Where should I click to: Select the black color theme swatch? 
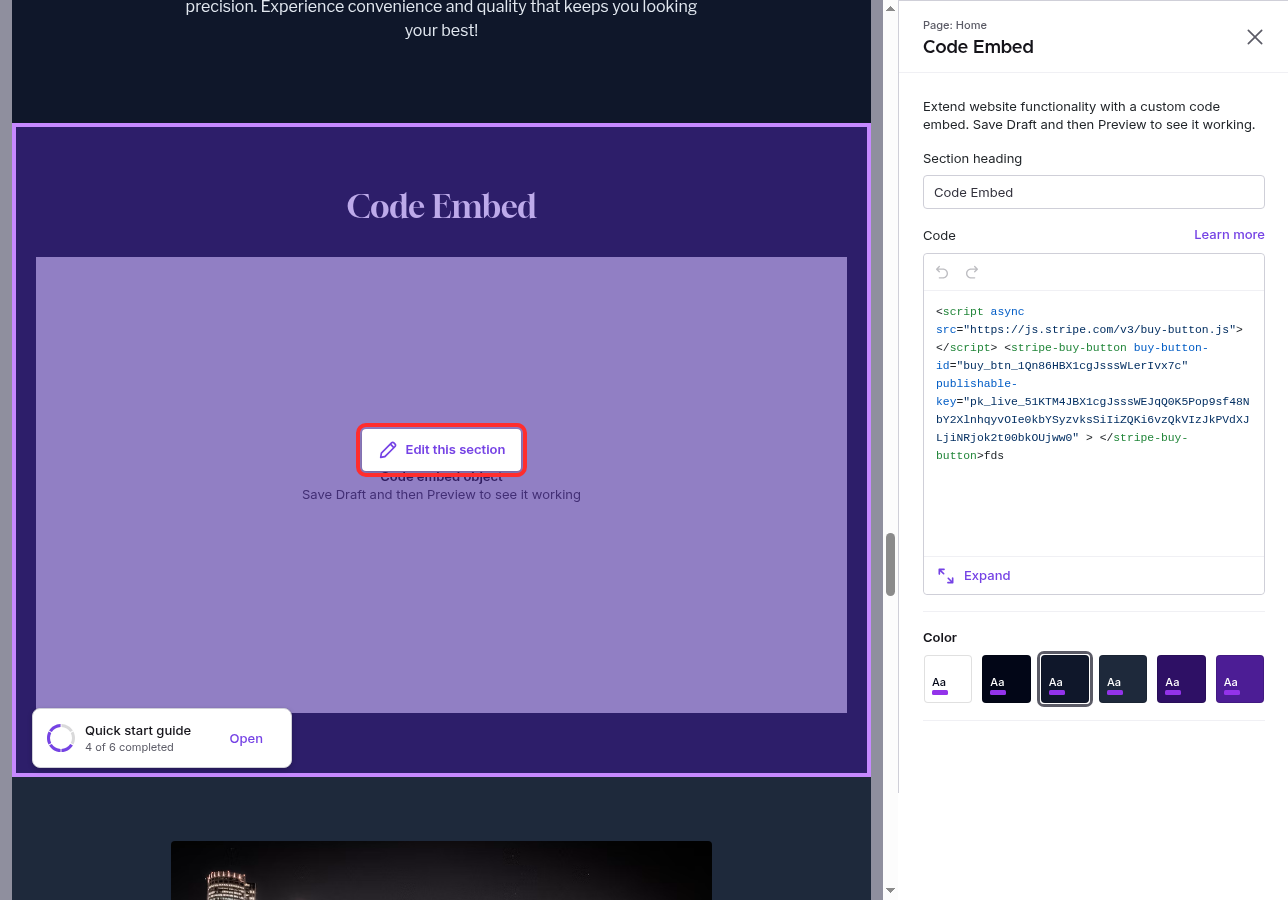(1006, 679)
